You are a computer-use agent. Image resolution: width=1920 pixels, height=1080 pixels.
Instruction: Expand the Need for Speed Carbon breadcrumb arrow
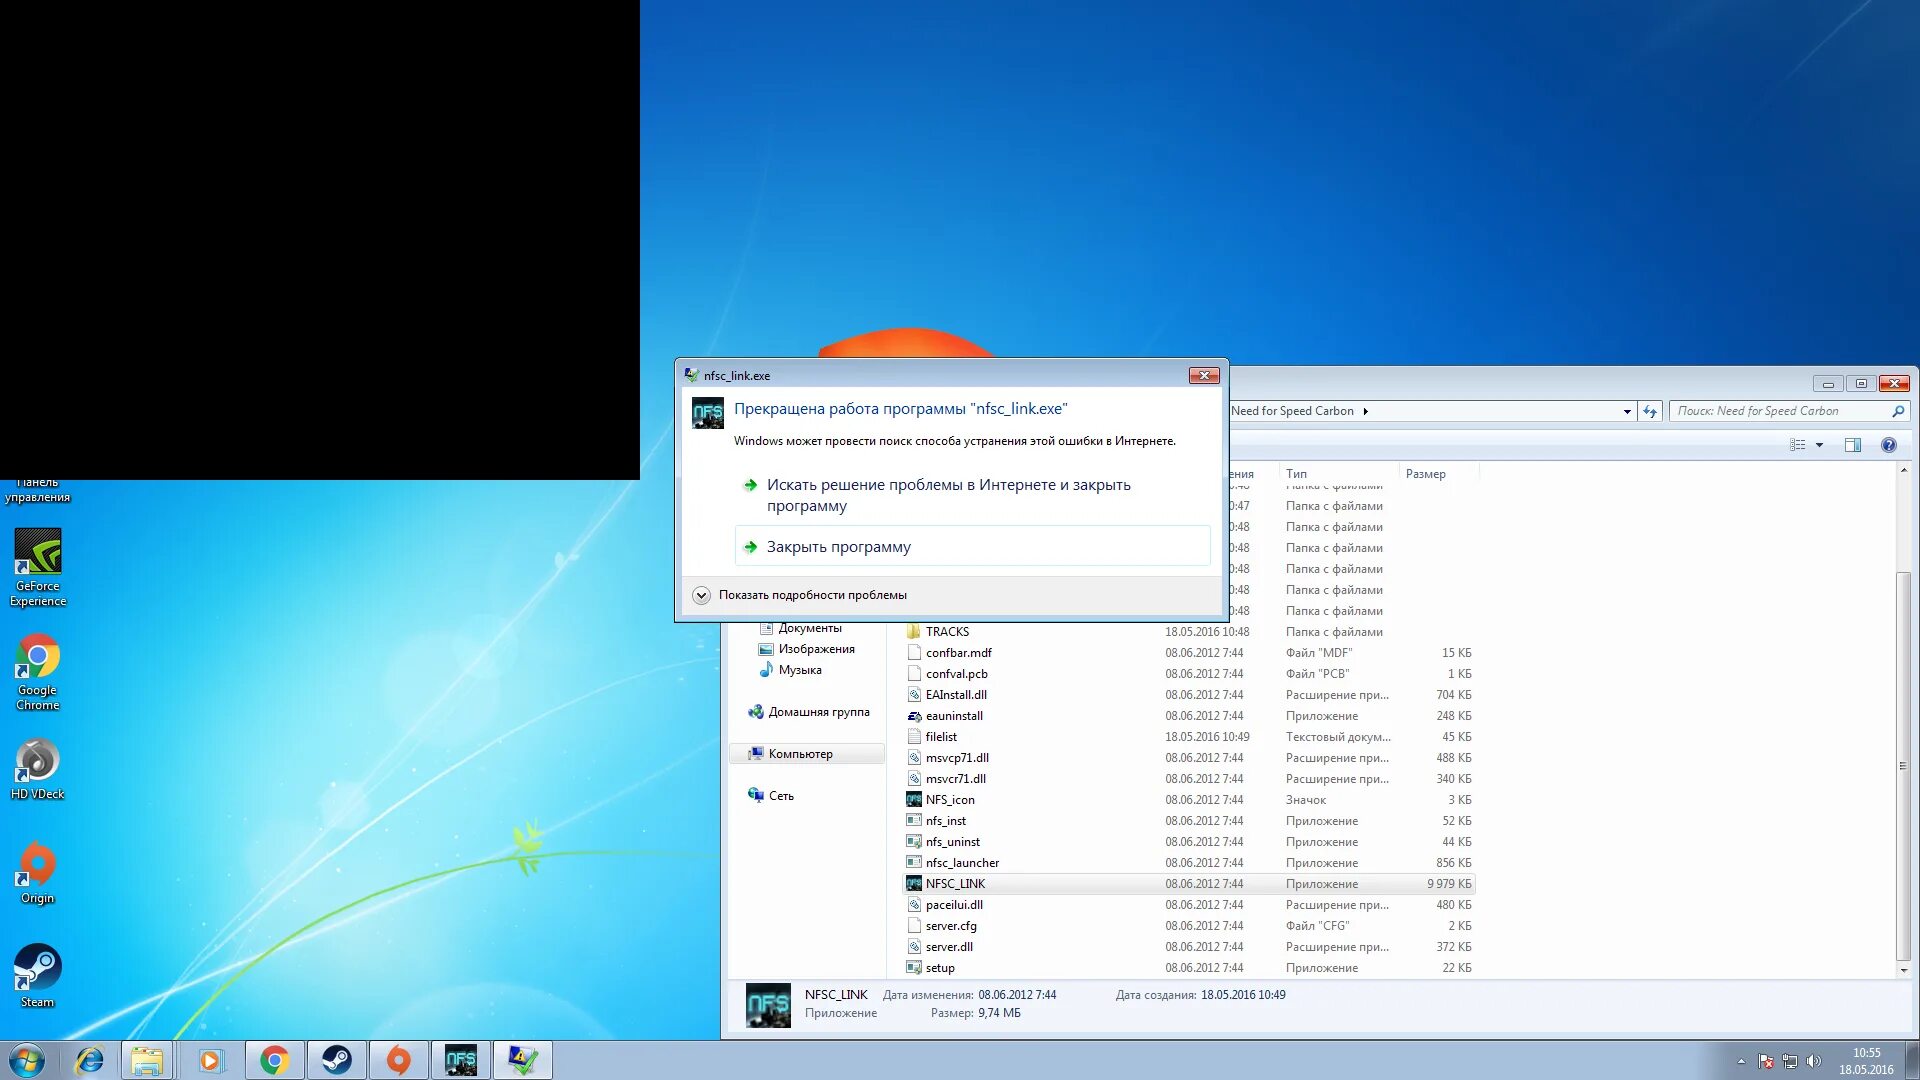click(1365, 411)
